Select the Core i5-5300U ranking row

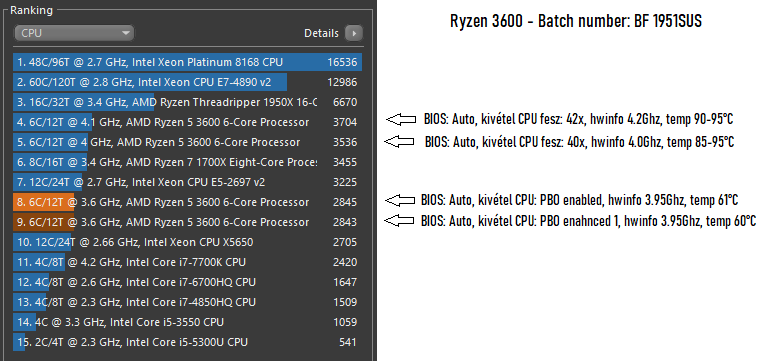188,342
